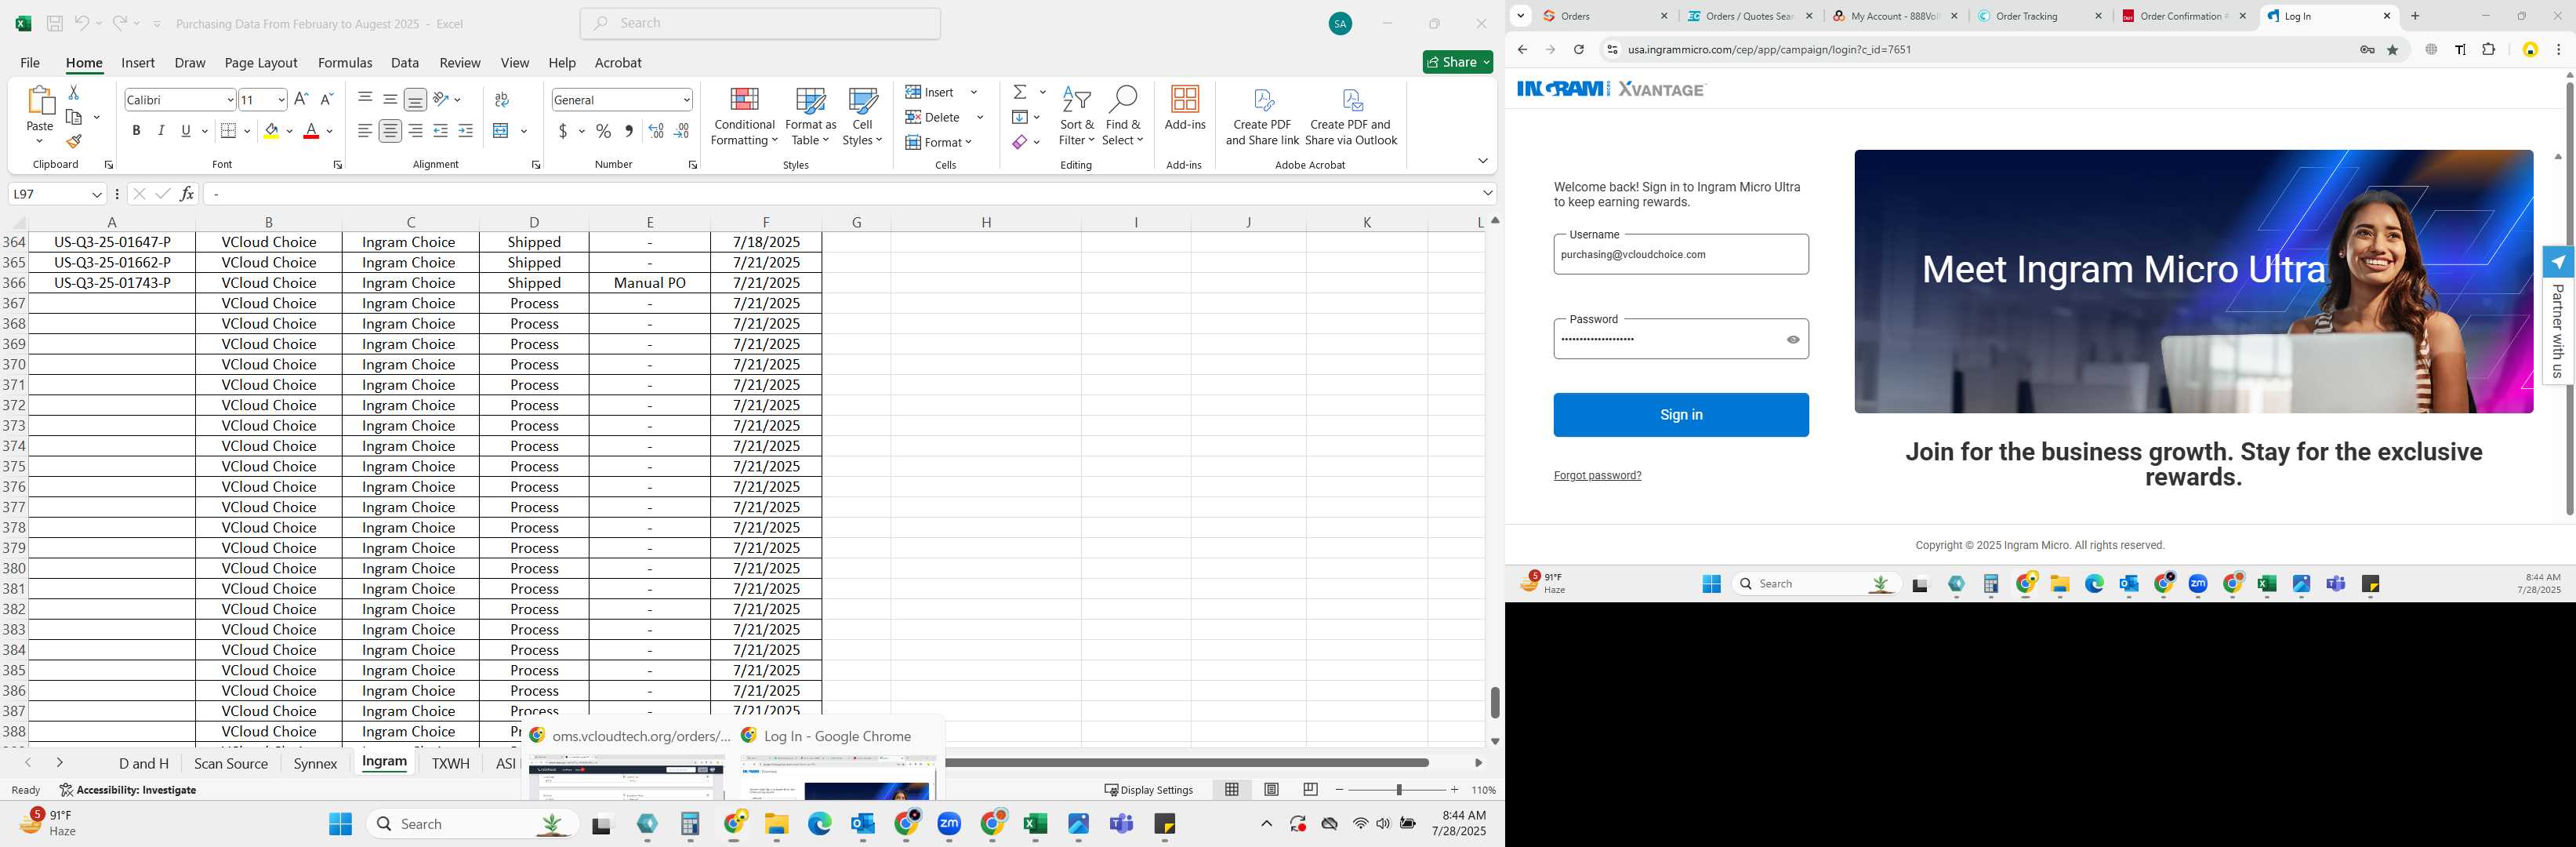Viewport: 2576px width, 847px height.
Task: Open the Formulas ribbon tab
Action: point(345,62)
